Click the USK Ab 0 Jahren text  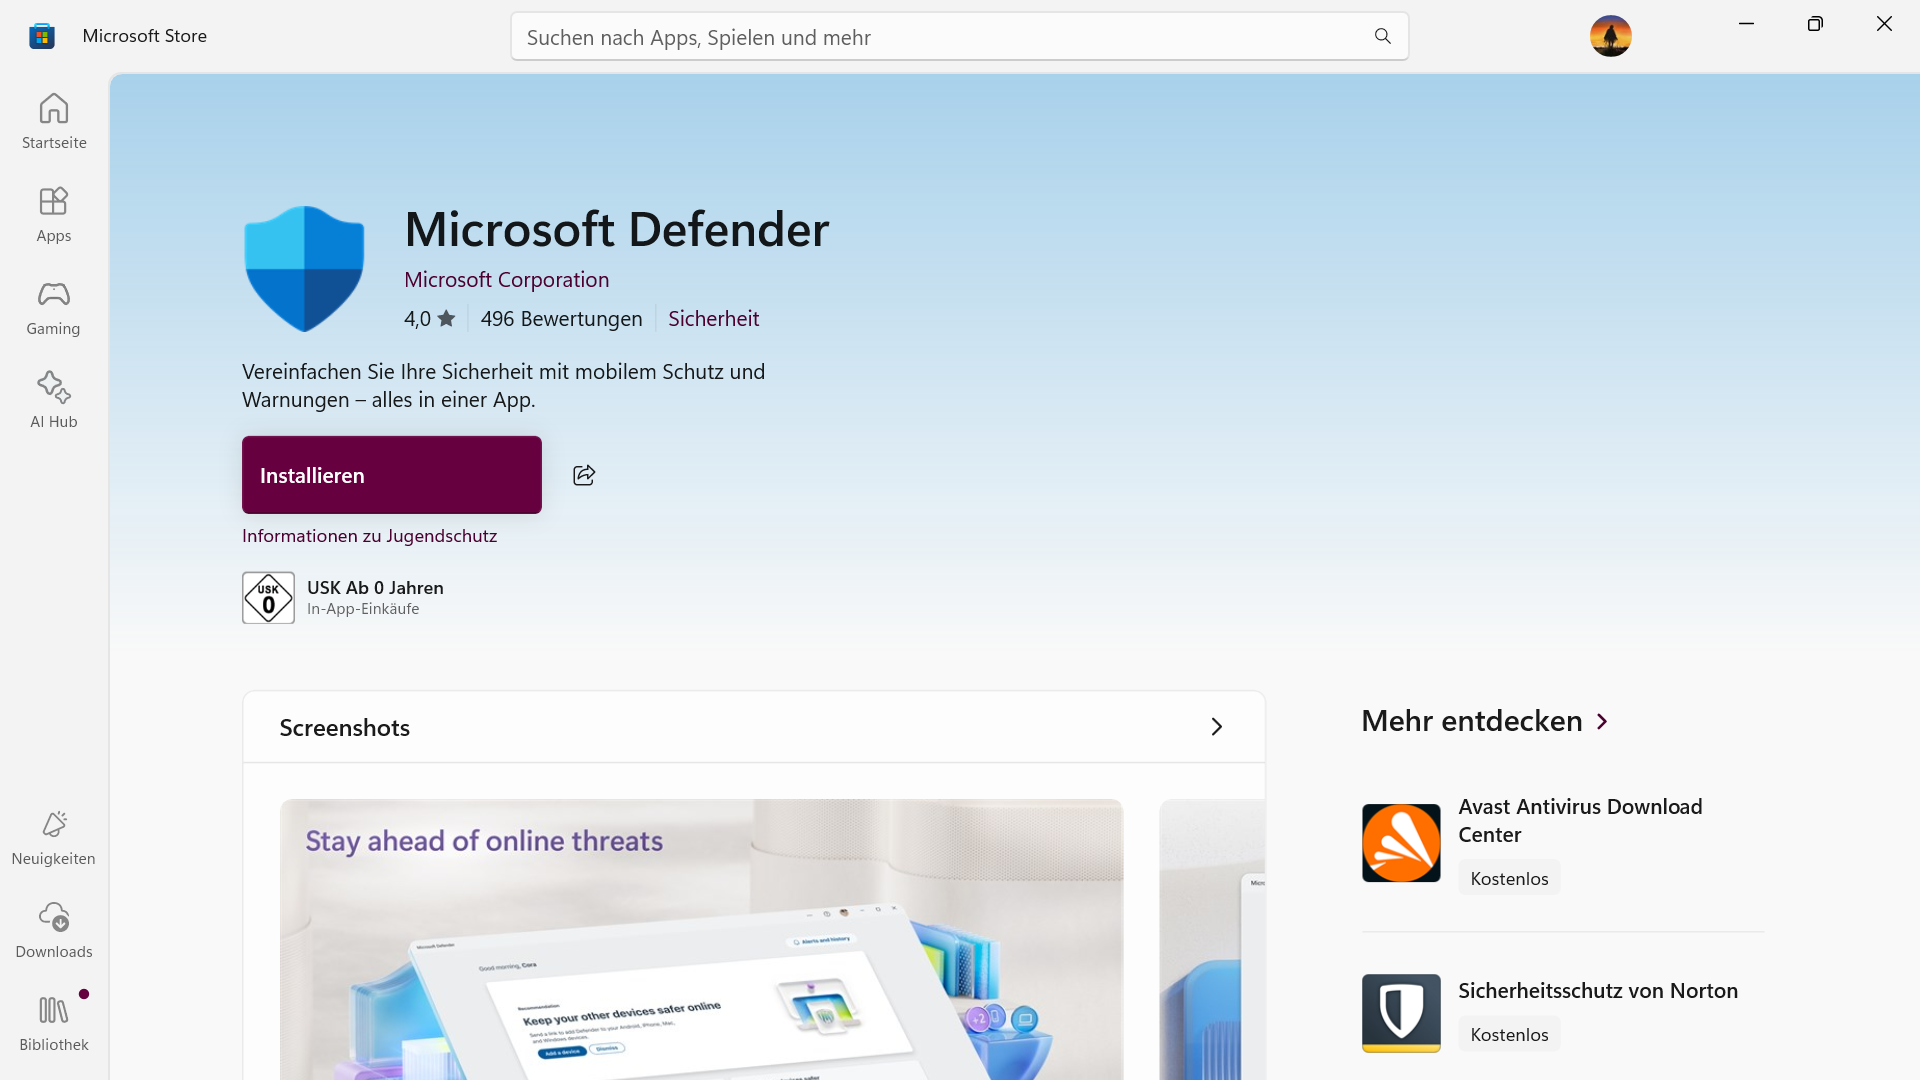(x=375, y=587)
